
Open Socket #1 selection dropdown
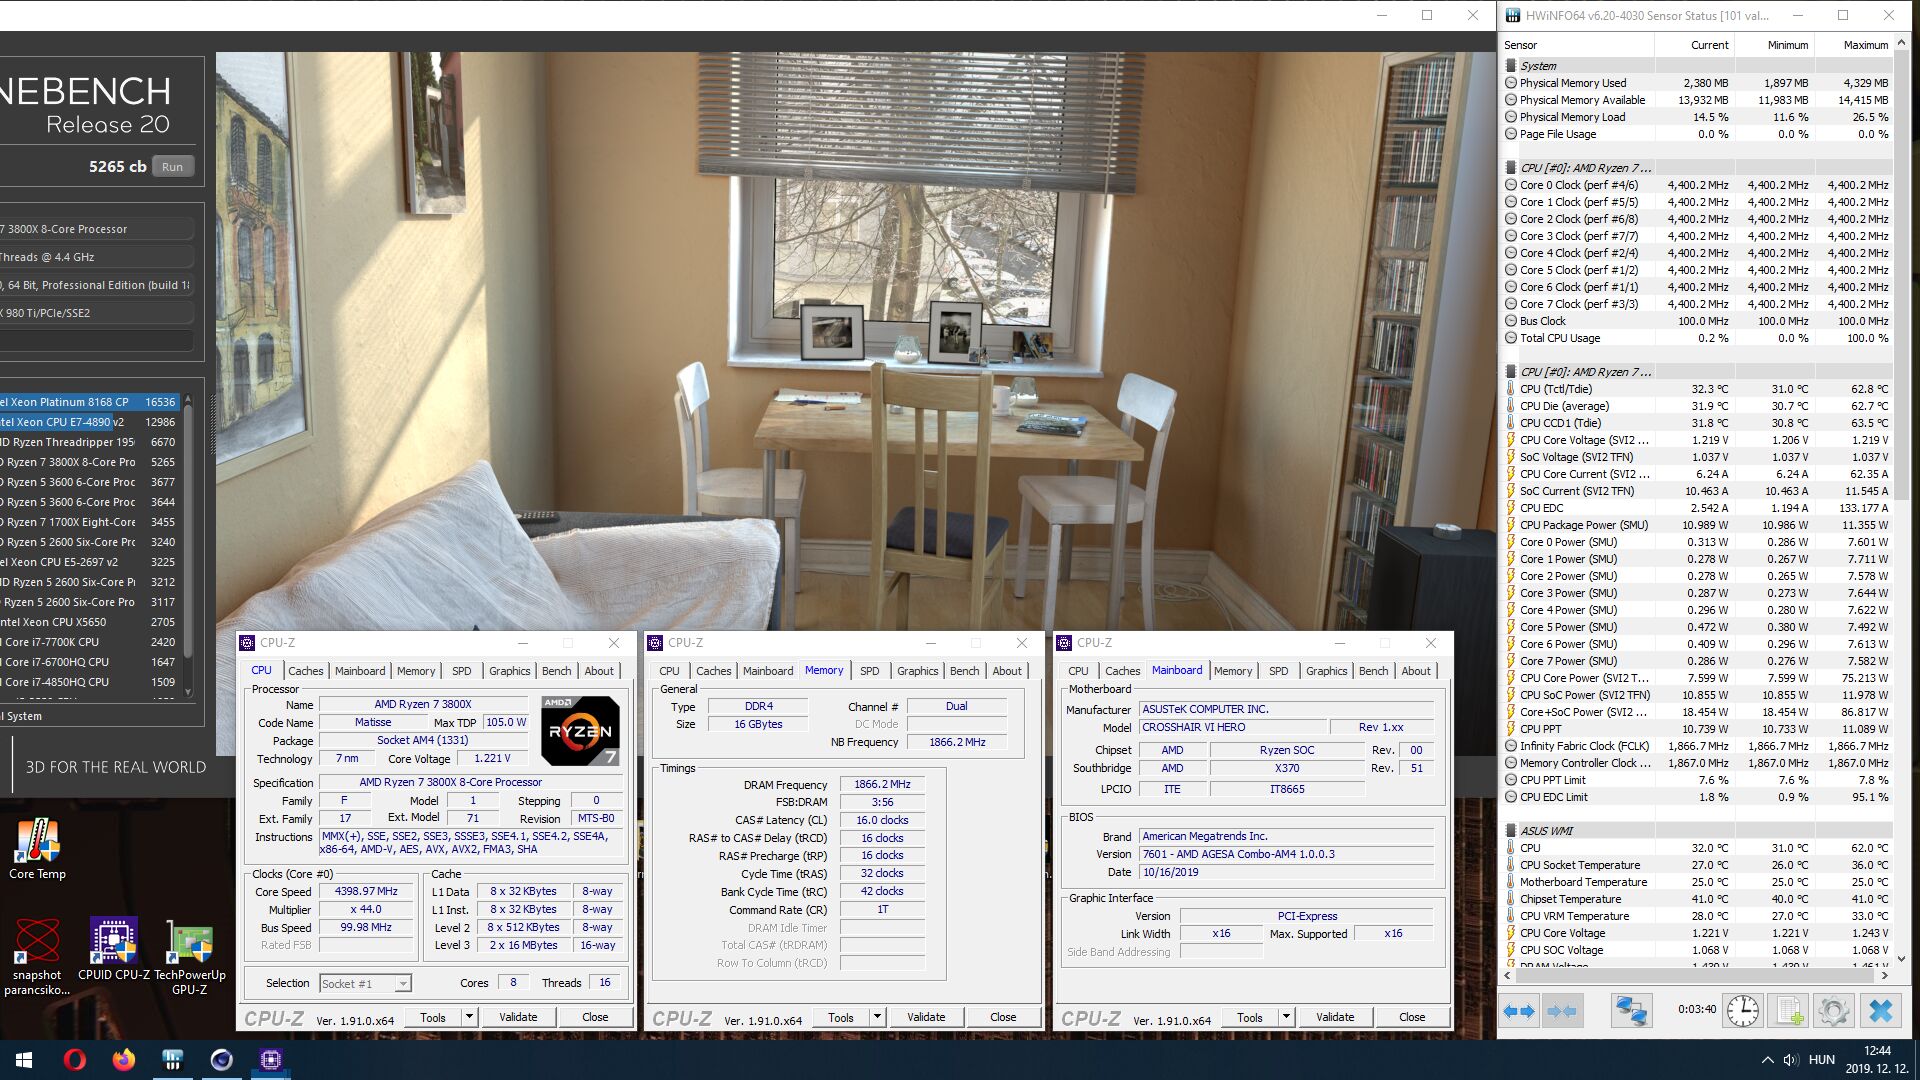365,983
